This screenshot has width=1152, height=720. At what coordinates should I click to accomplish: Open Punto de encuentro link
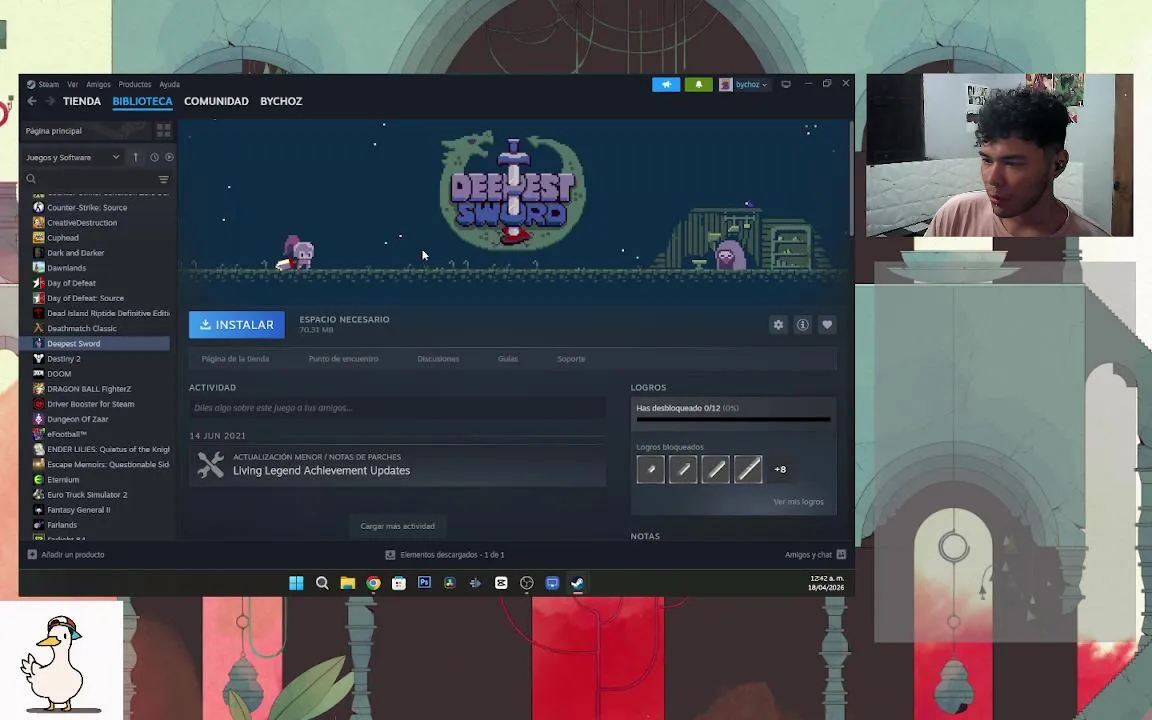coord(343,359)
